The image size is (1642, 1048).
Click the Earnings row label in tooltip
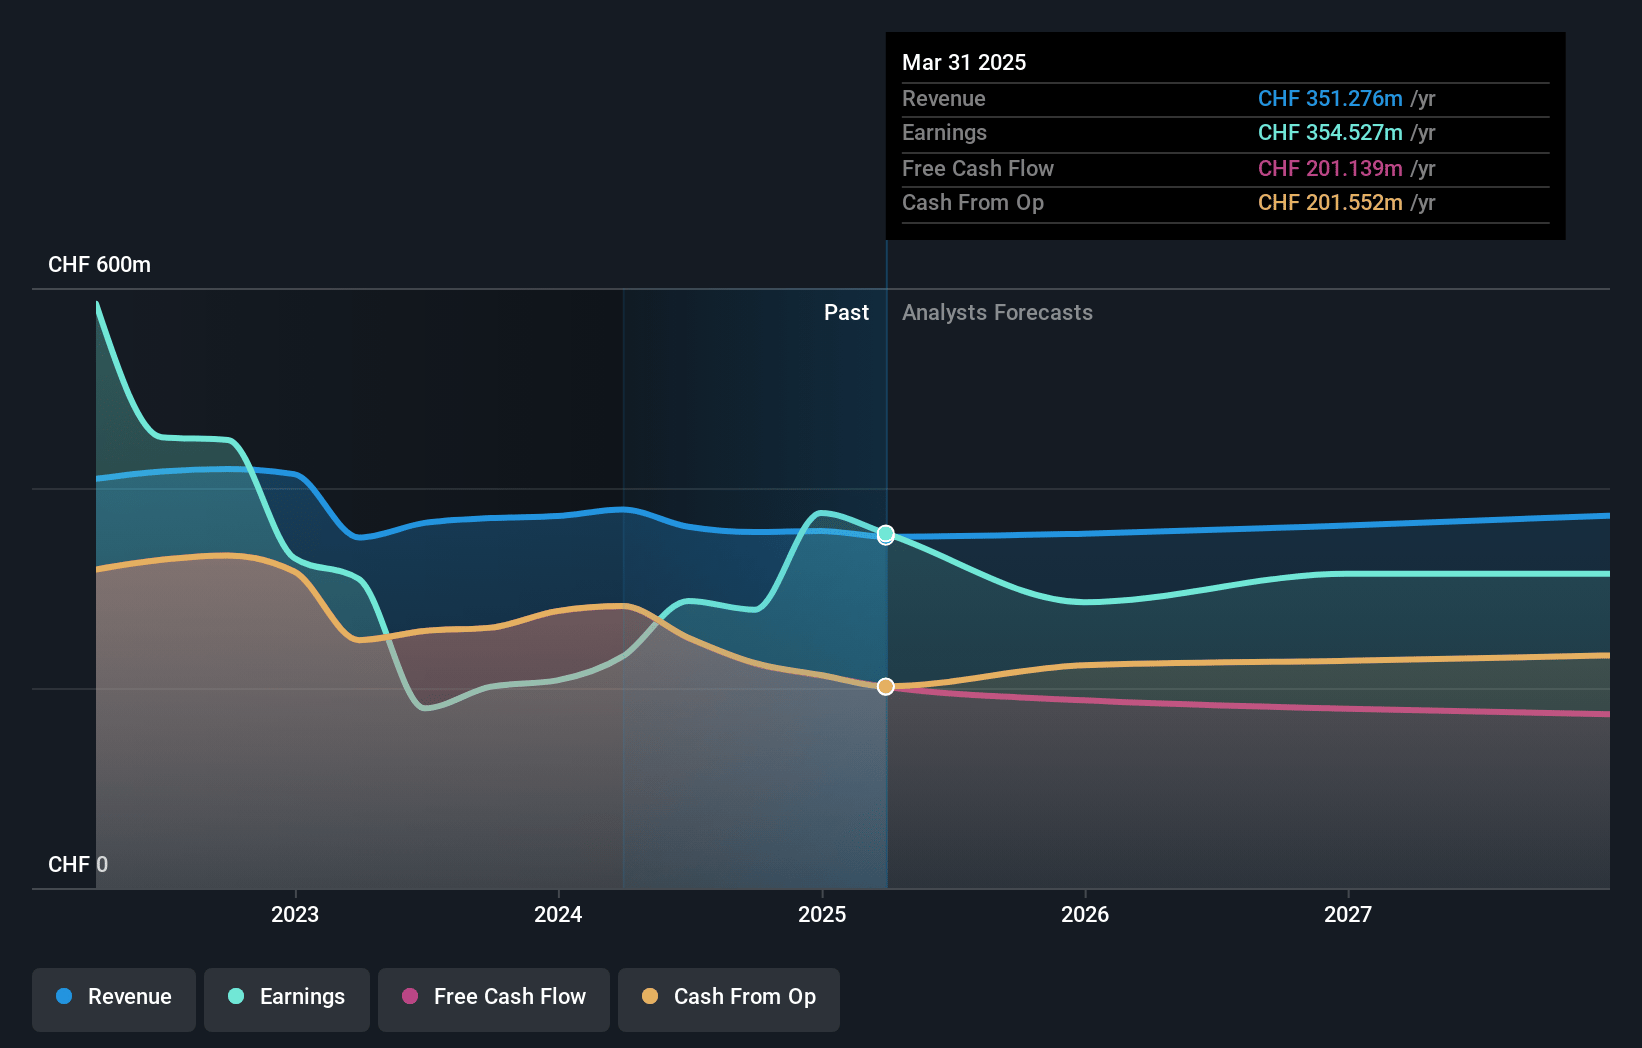(944, 133)
